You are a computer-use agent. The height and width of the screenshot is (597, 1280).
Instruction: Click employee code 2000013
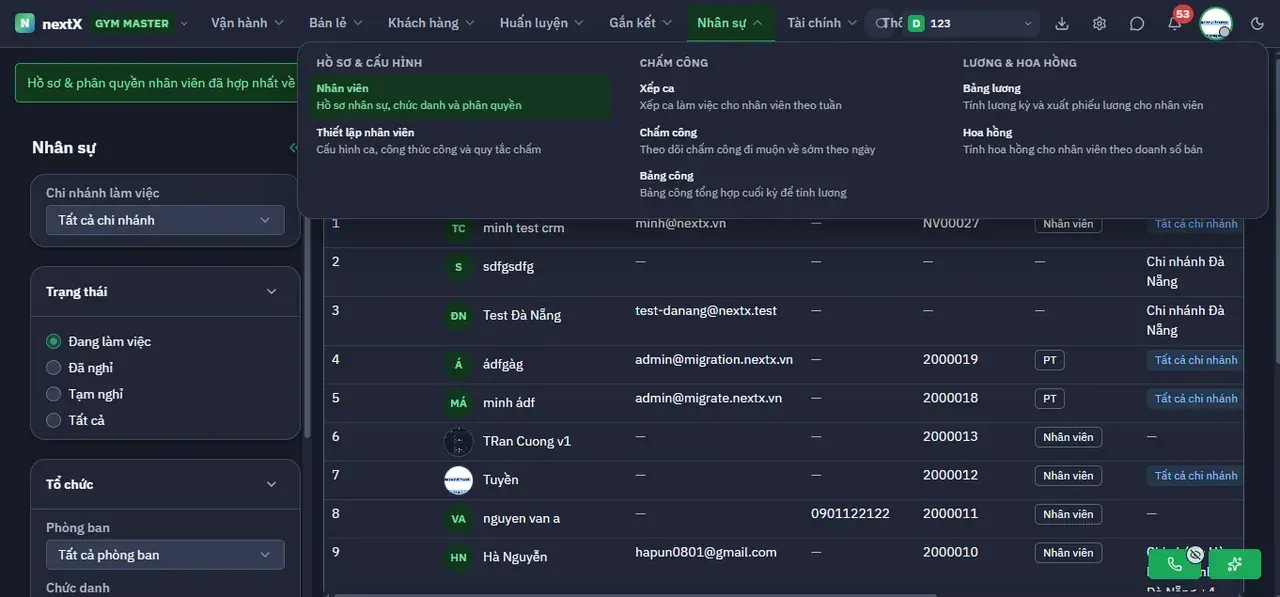pyautogui.click(x=950, y=436)
